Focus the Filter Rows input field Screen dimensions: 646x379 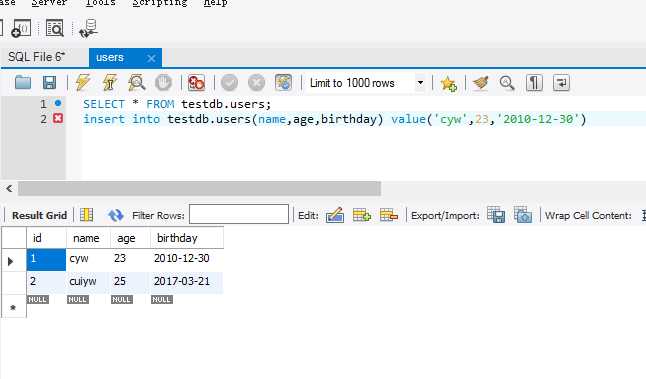pyautogui.click(x=239, y=214)
